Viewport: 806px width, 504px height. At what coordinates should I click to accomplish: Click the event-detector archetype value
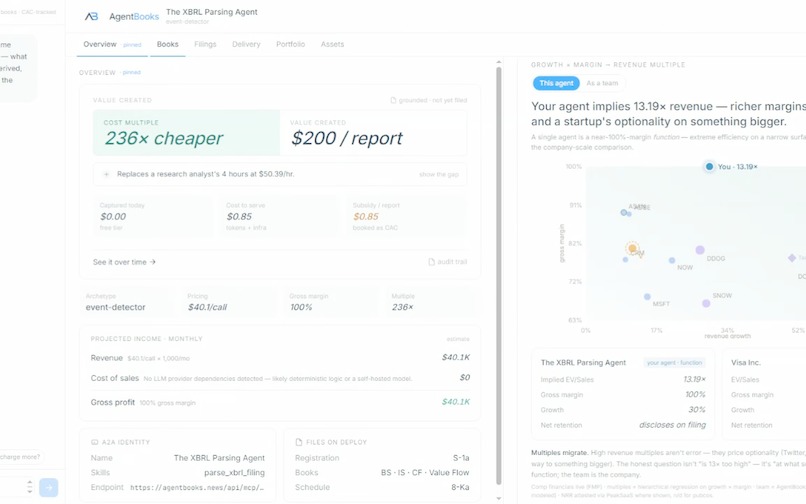point(116,307)
